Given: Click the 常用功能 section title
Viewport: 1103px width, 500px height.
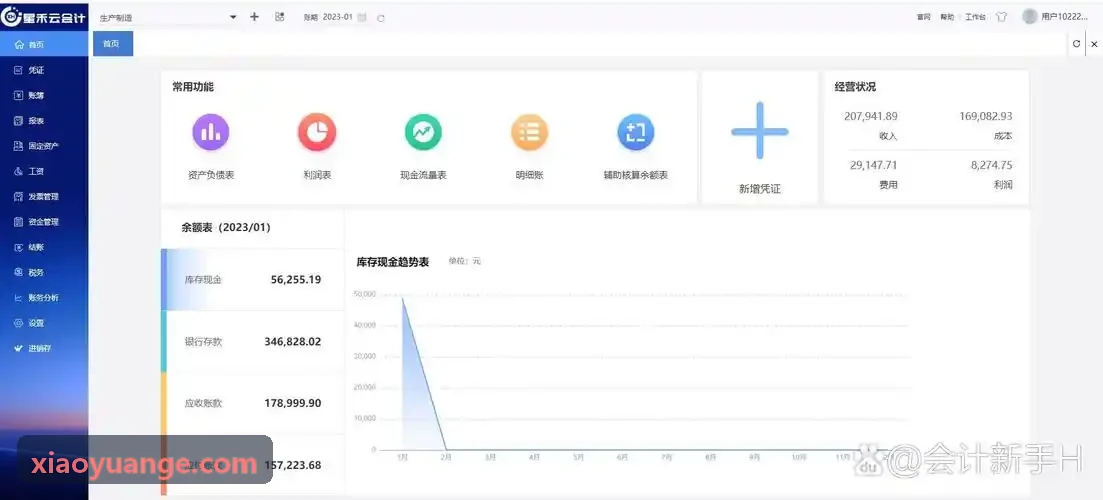Looking at the screenshot, I should (193, 87).
